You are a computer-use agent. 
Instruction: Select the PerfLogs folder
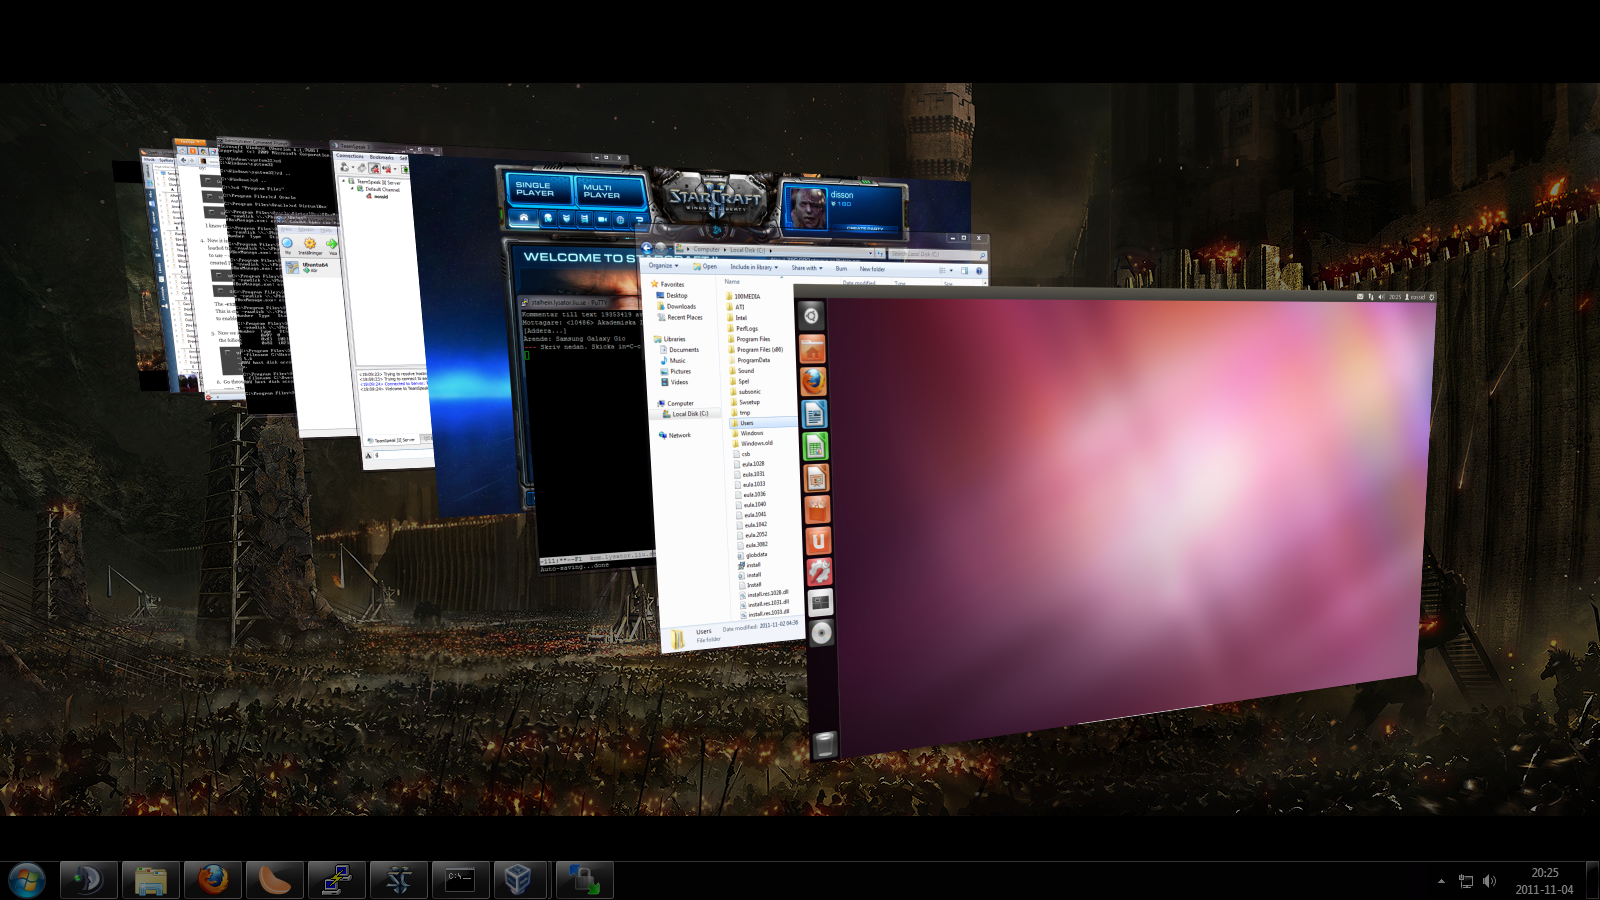click(742, 328)
